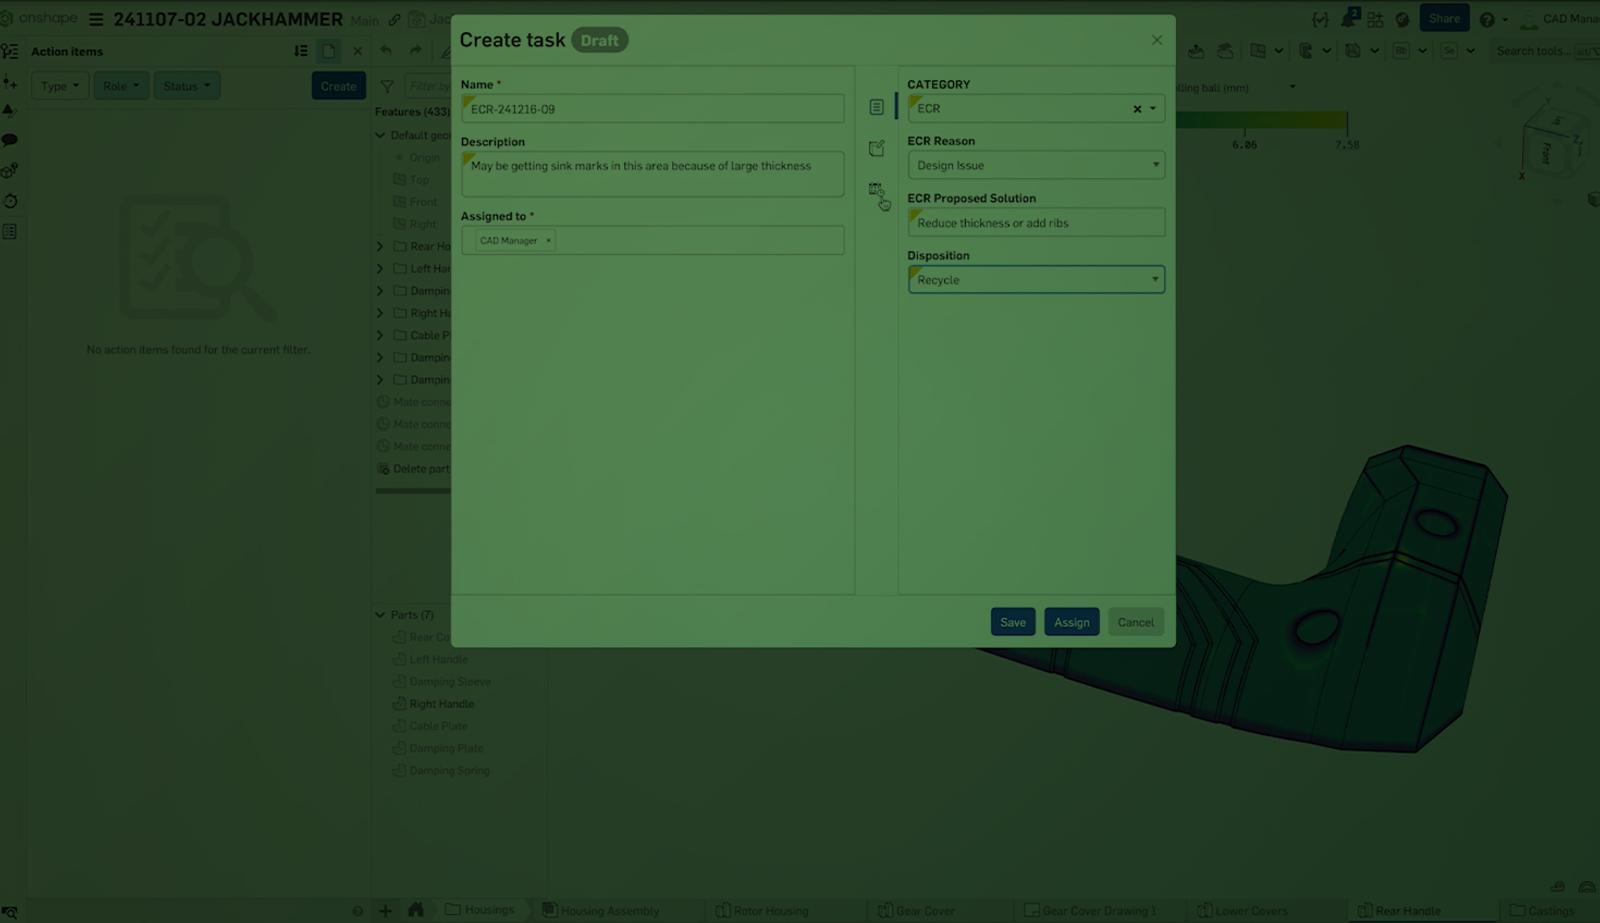
Task: Click the link icon next to Main
Action: click(x=394, y=18)
